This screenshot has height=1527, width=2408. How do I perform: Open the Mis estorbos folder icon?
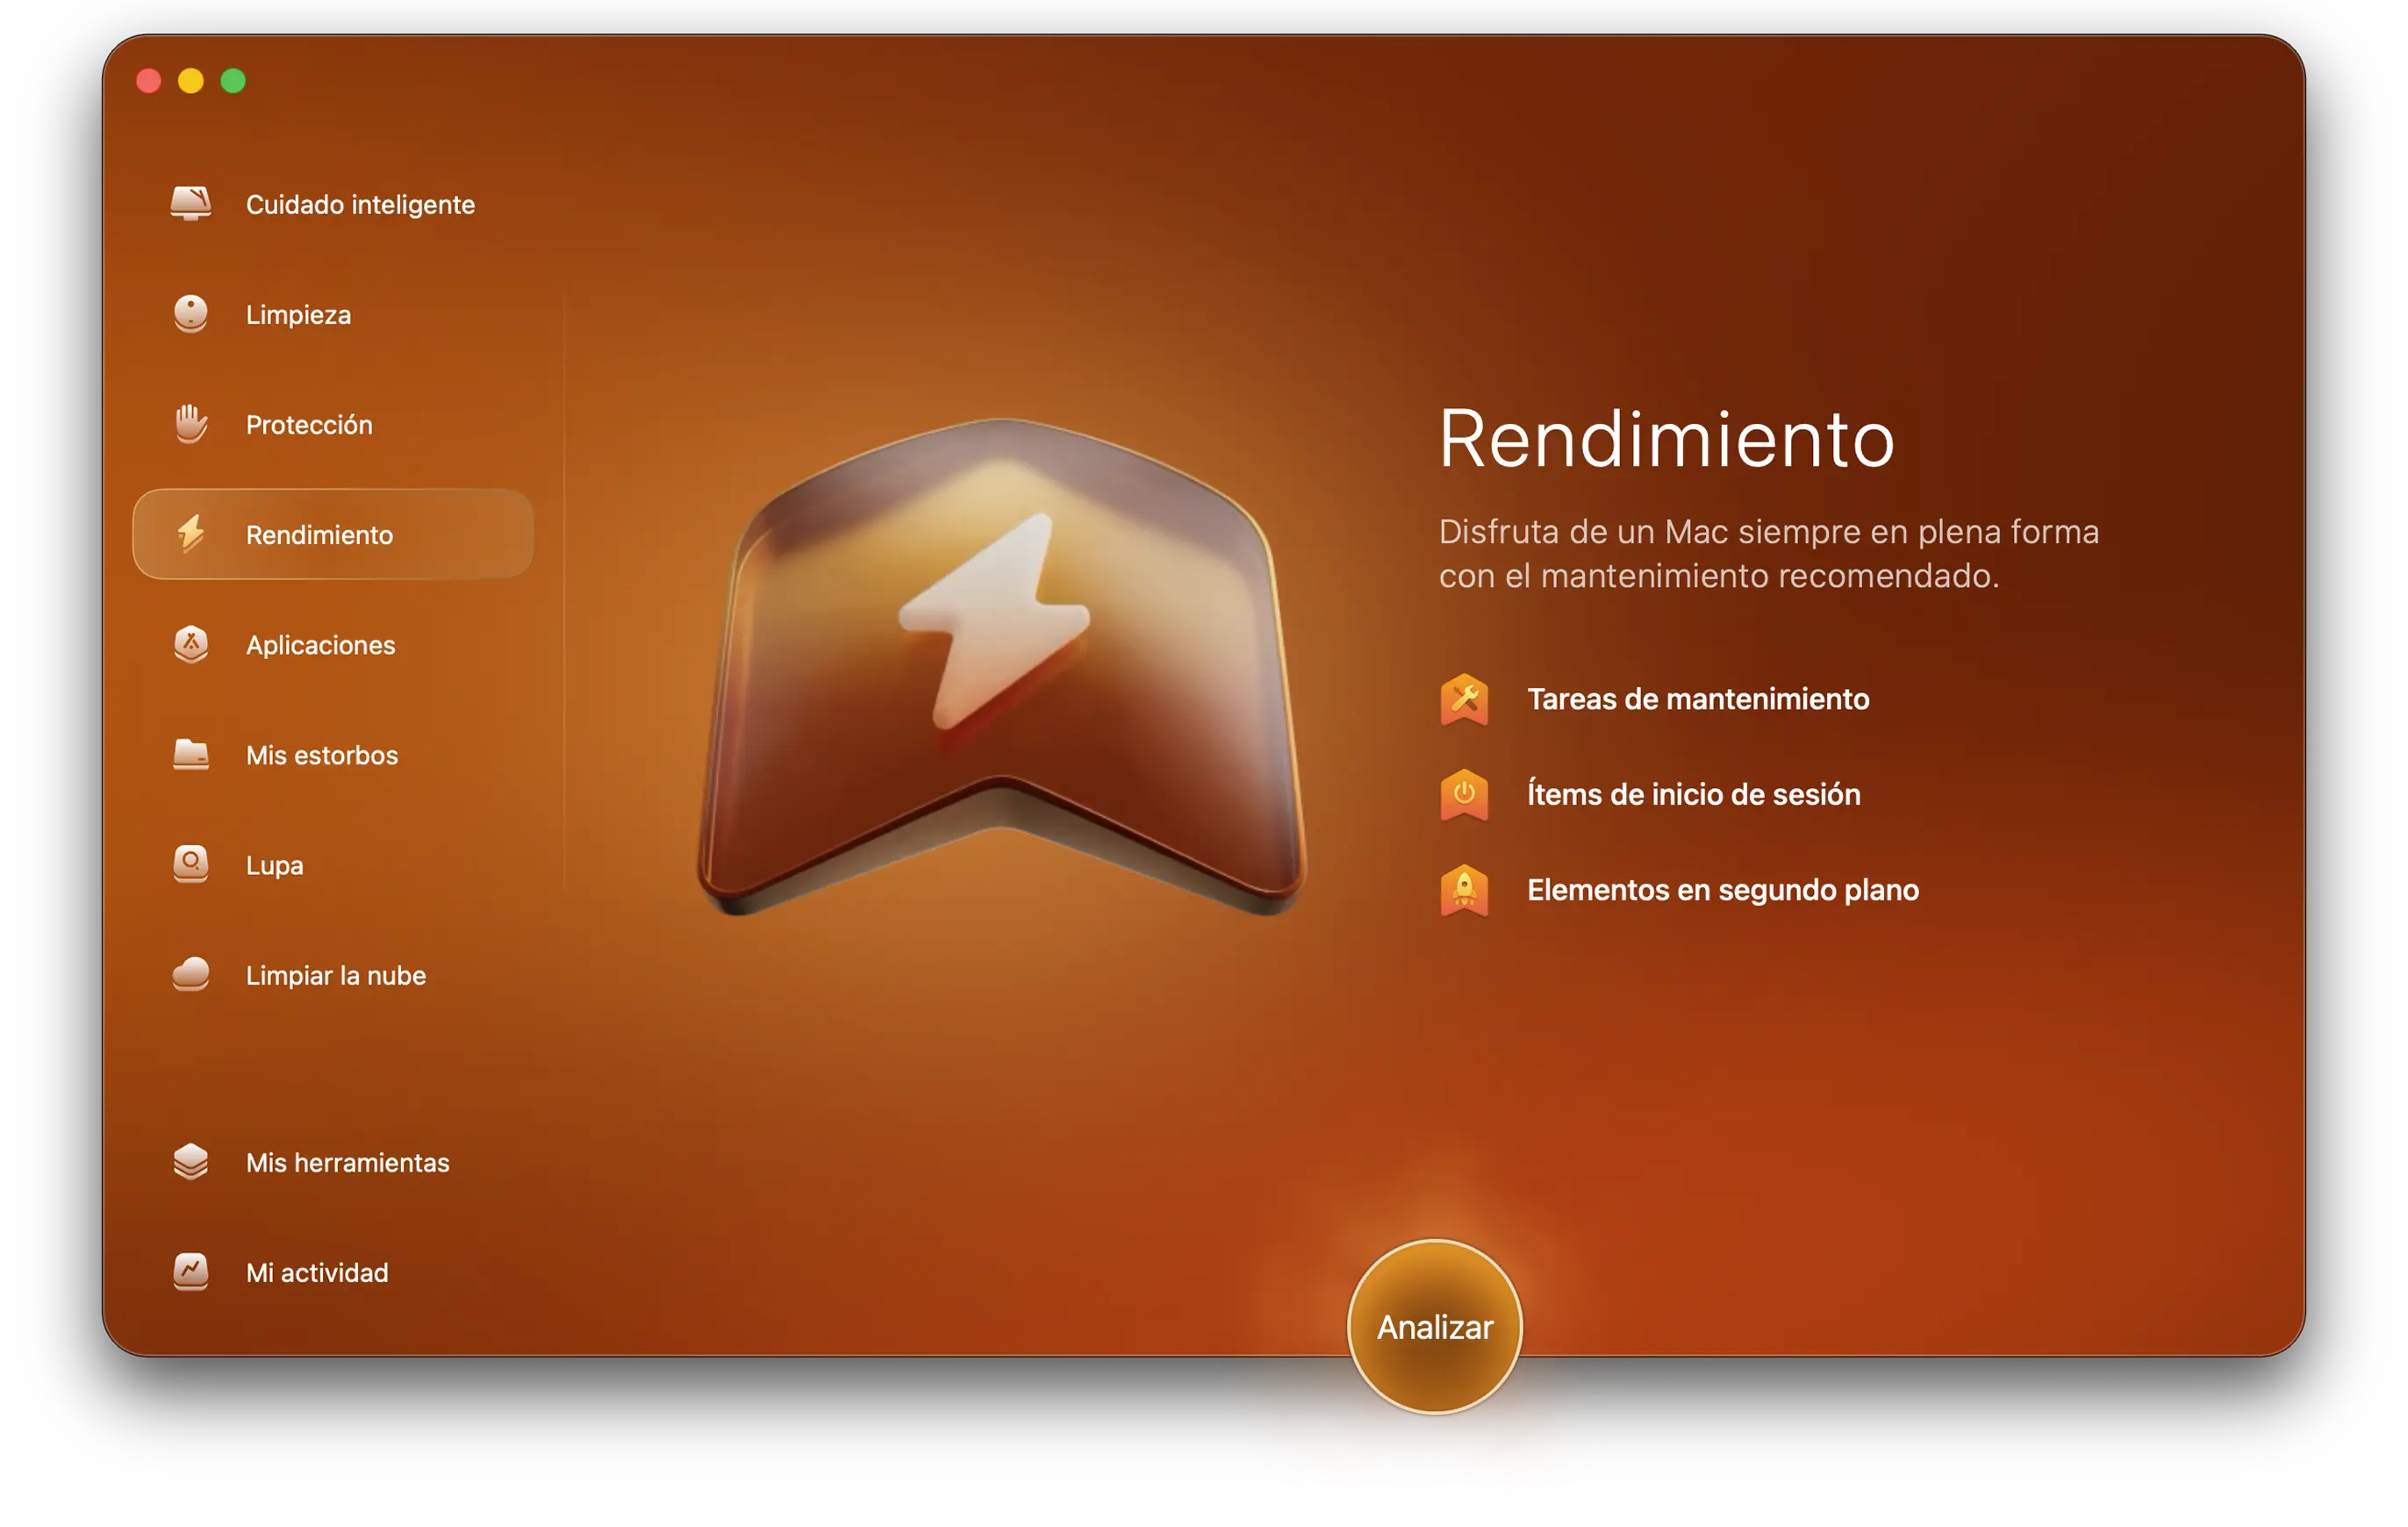[190, 755]
